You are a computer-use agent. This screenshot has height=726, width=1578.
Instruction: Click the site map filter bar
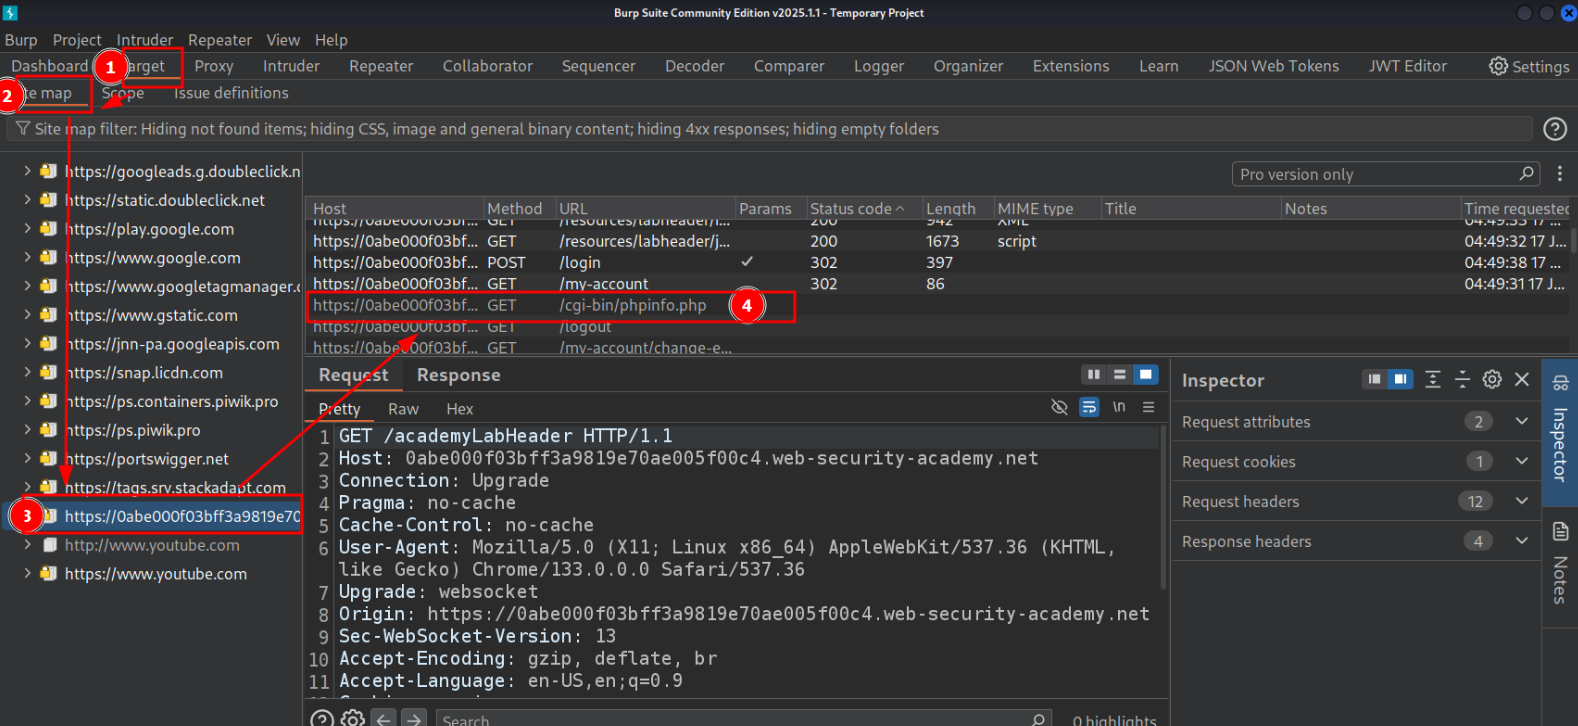click(770, 129)
